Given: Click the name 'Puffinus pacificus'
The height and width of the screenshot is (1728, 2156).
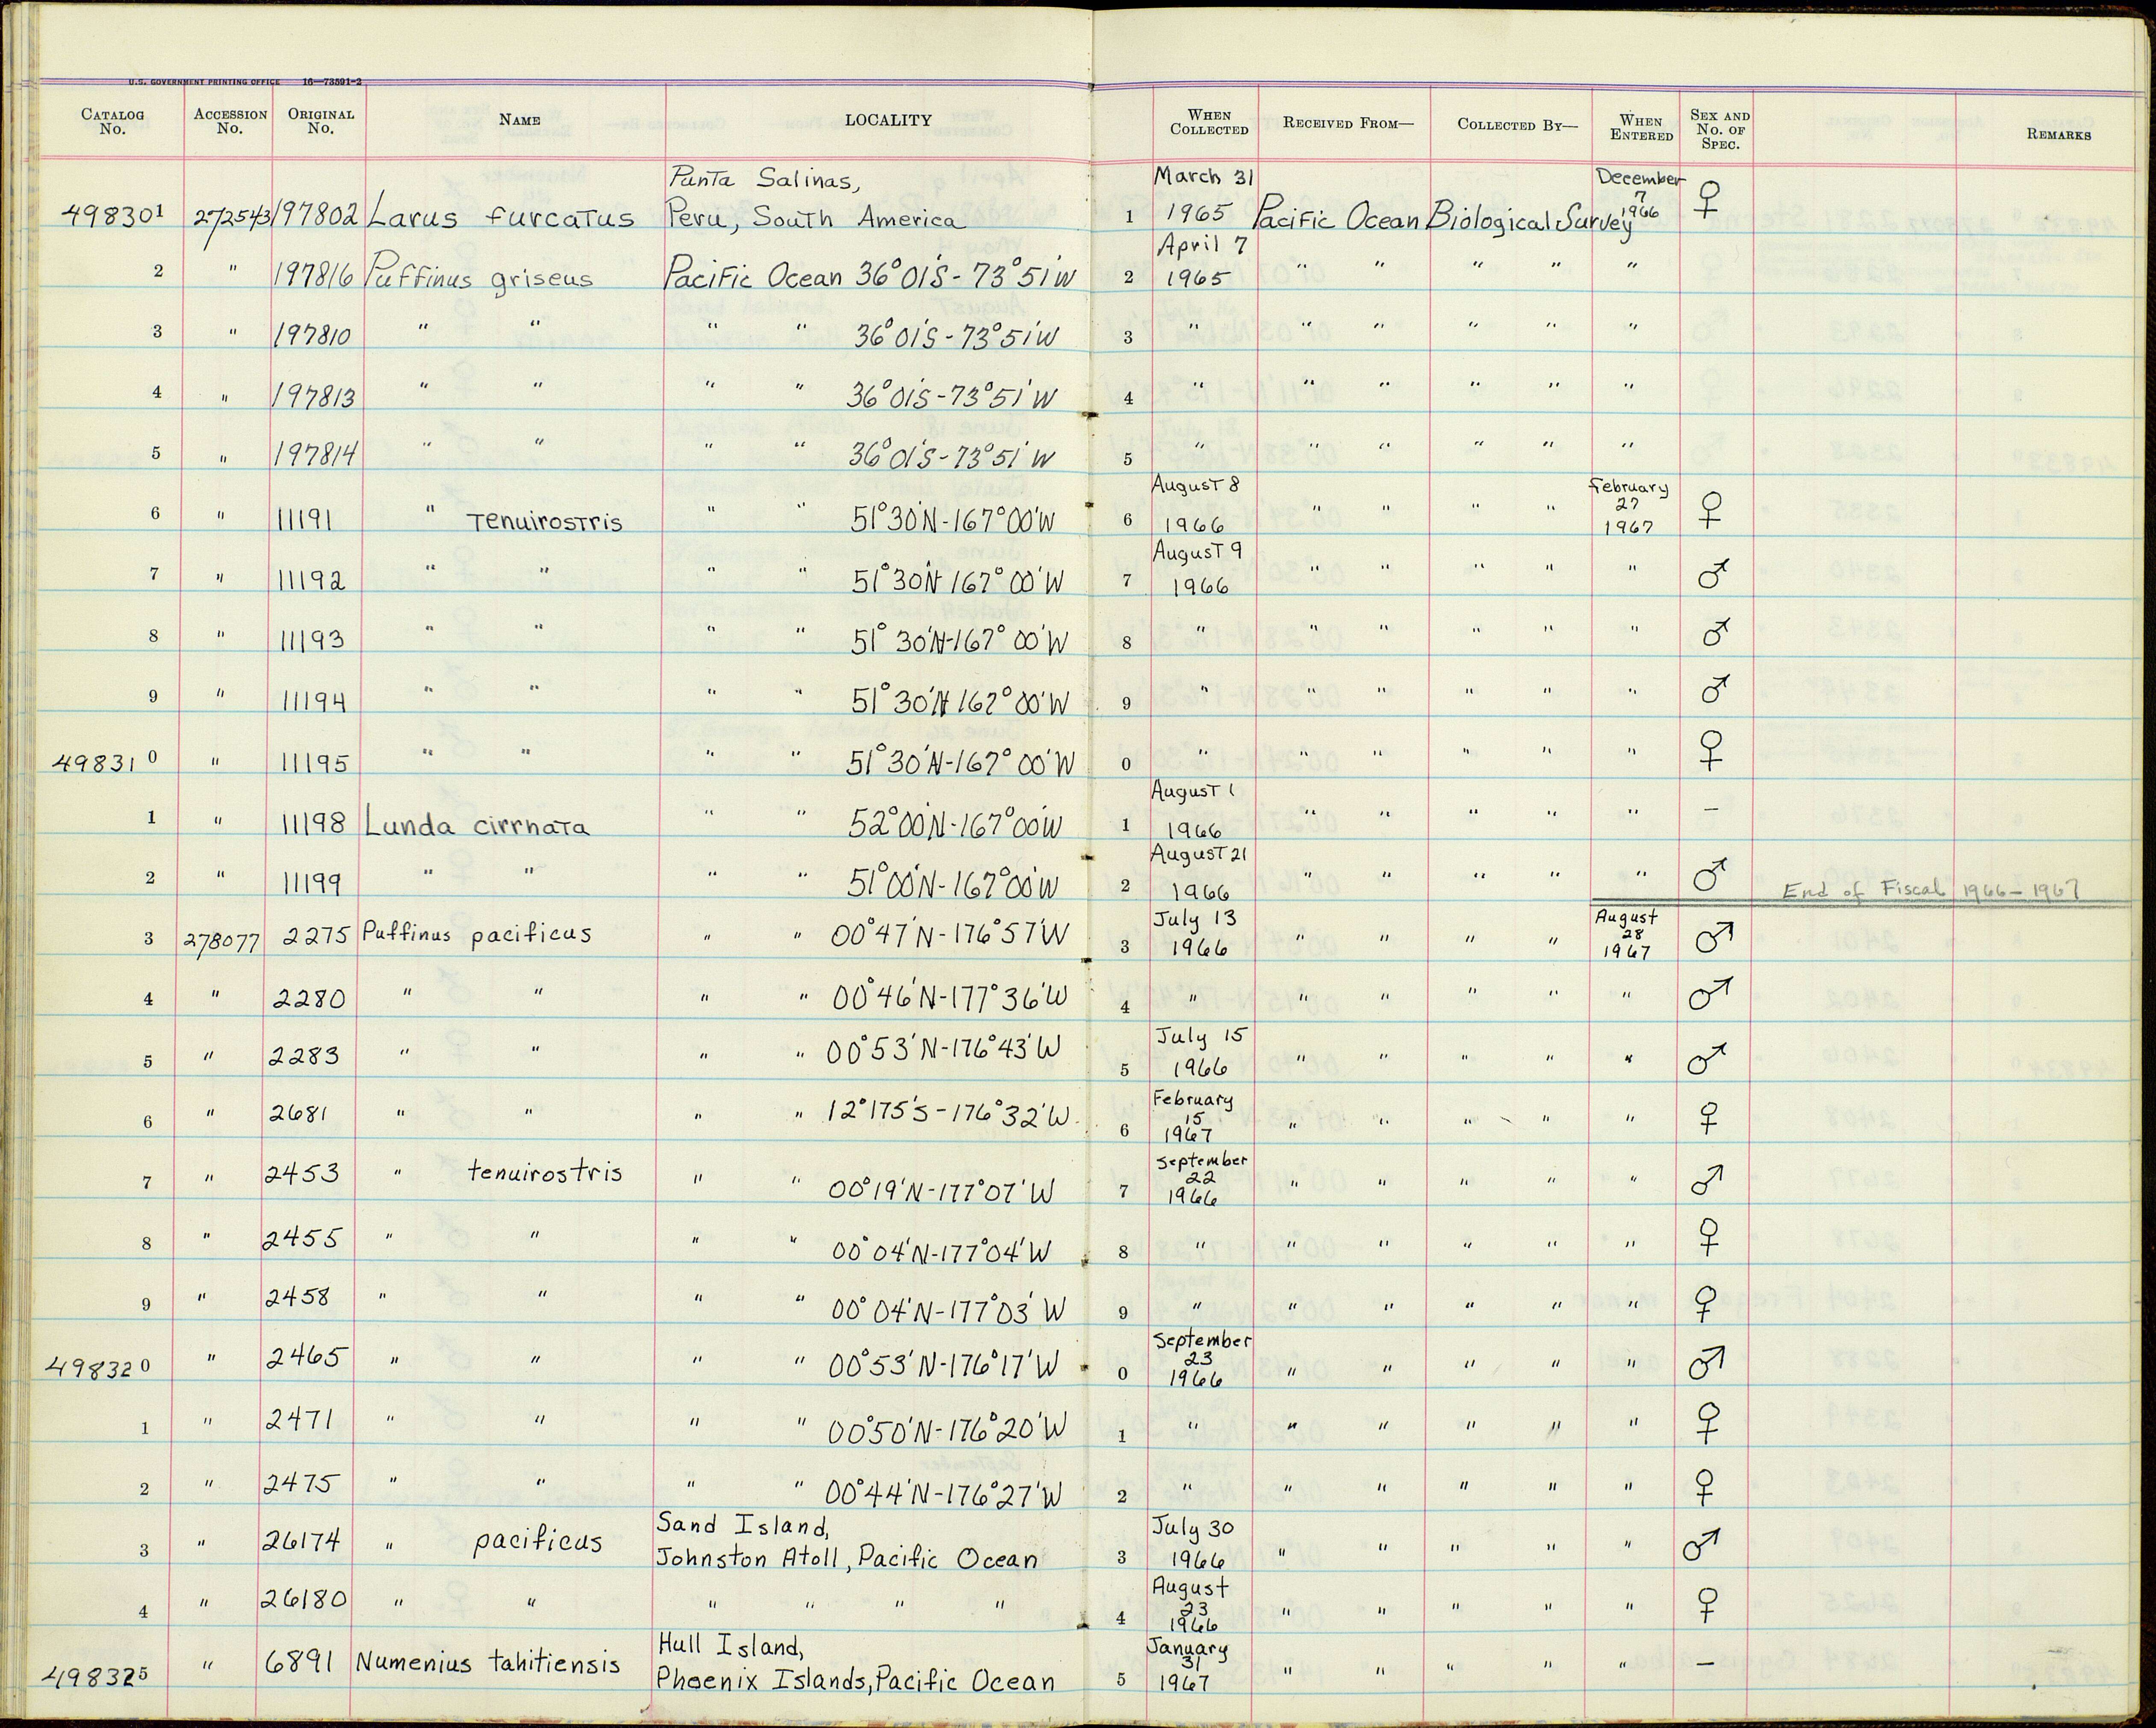Looking at the screenshot, I should pos(477,934).
